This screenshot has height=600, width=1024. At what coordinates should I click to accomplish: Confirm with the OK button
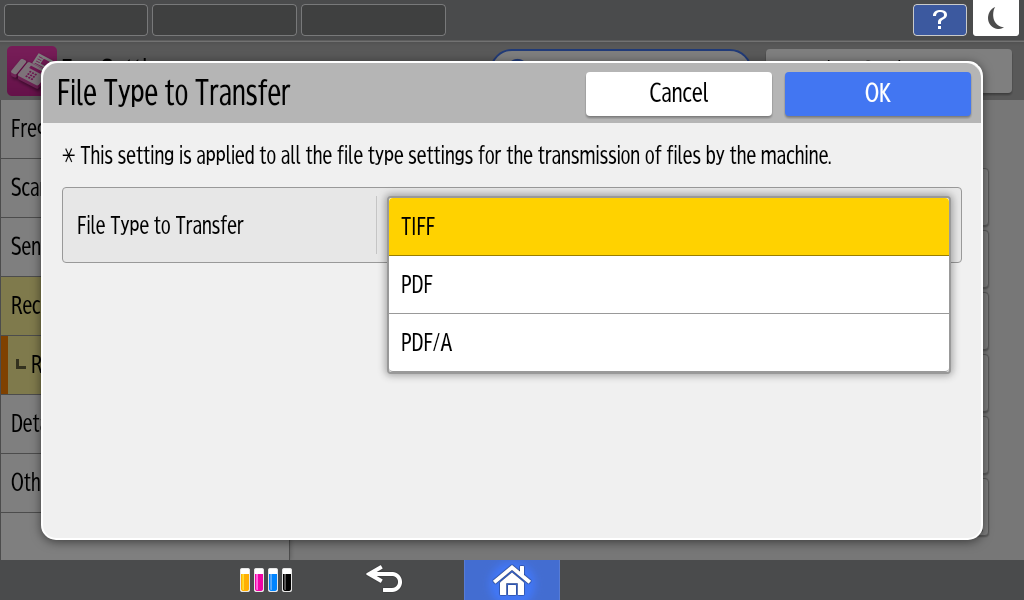pyautogui.click(x=877, y=93)
